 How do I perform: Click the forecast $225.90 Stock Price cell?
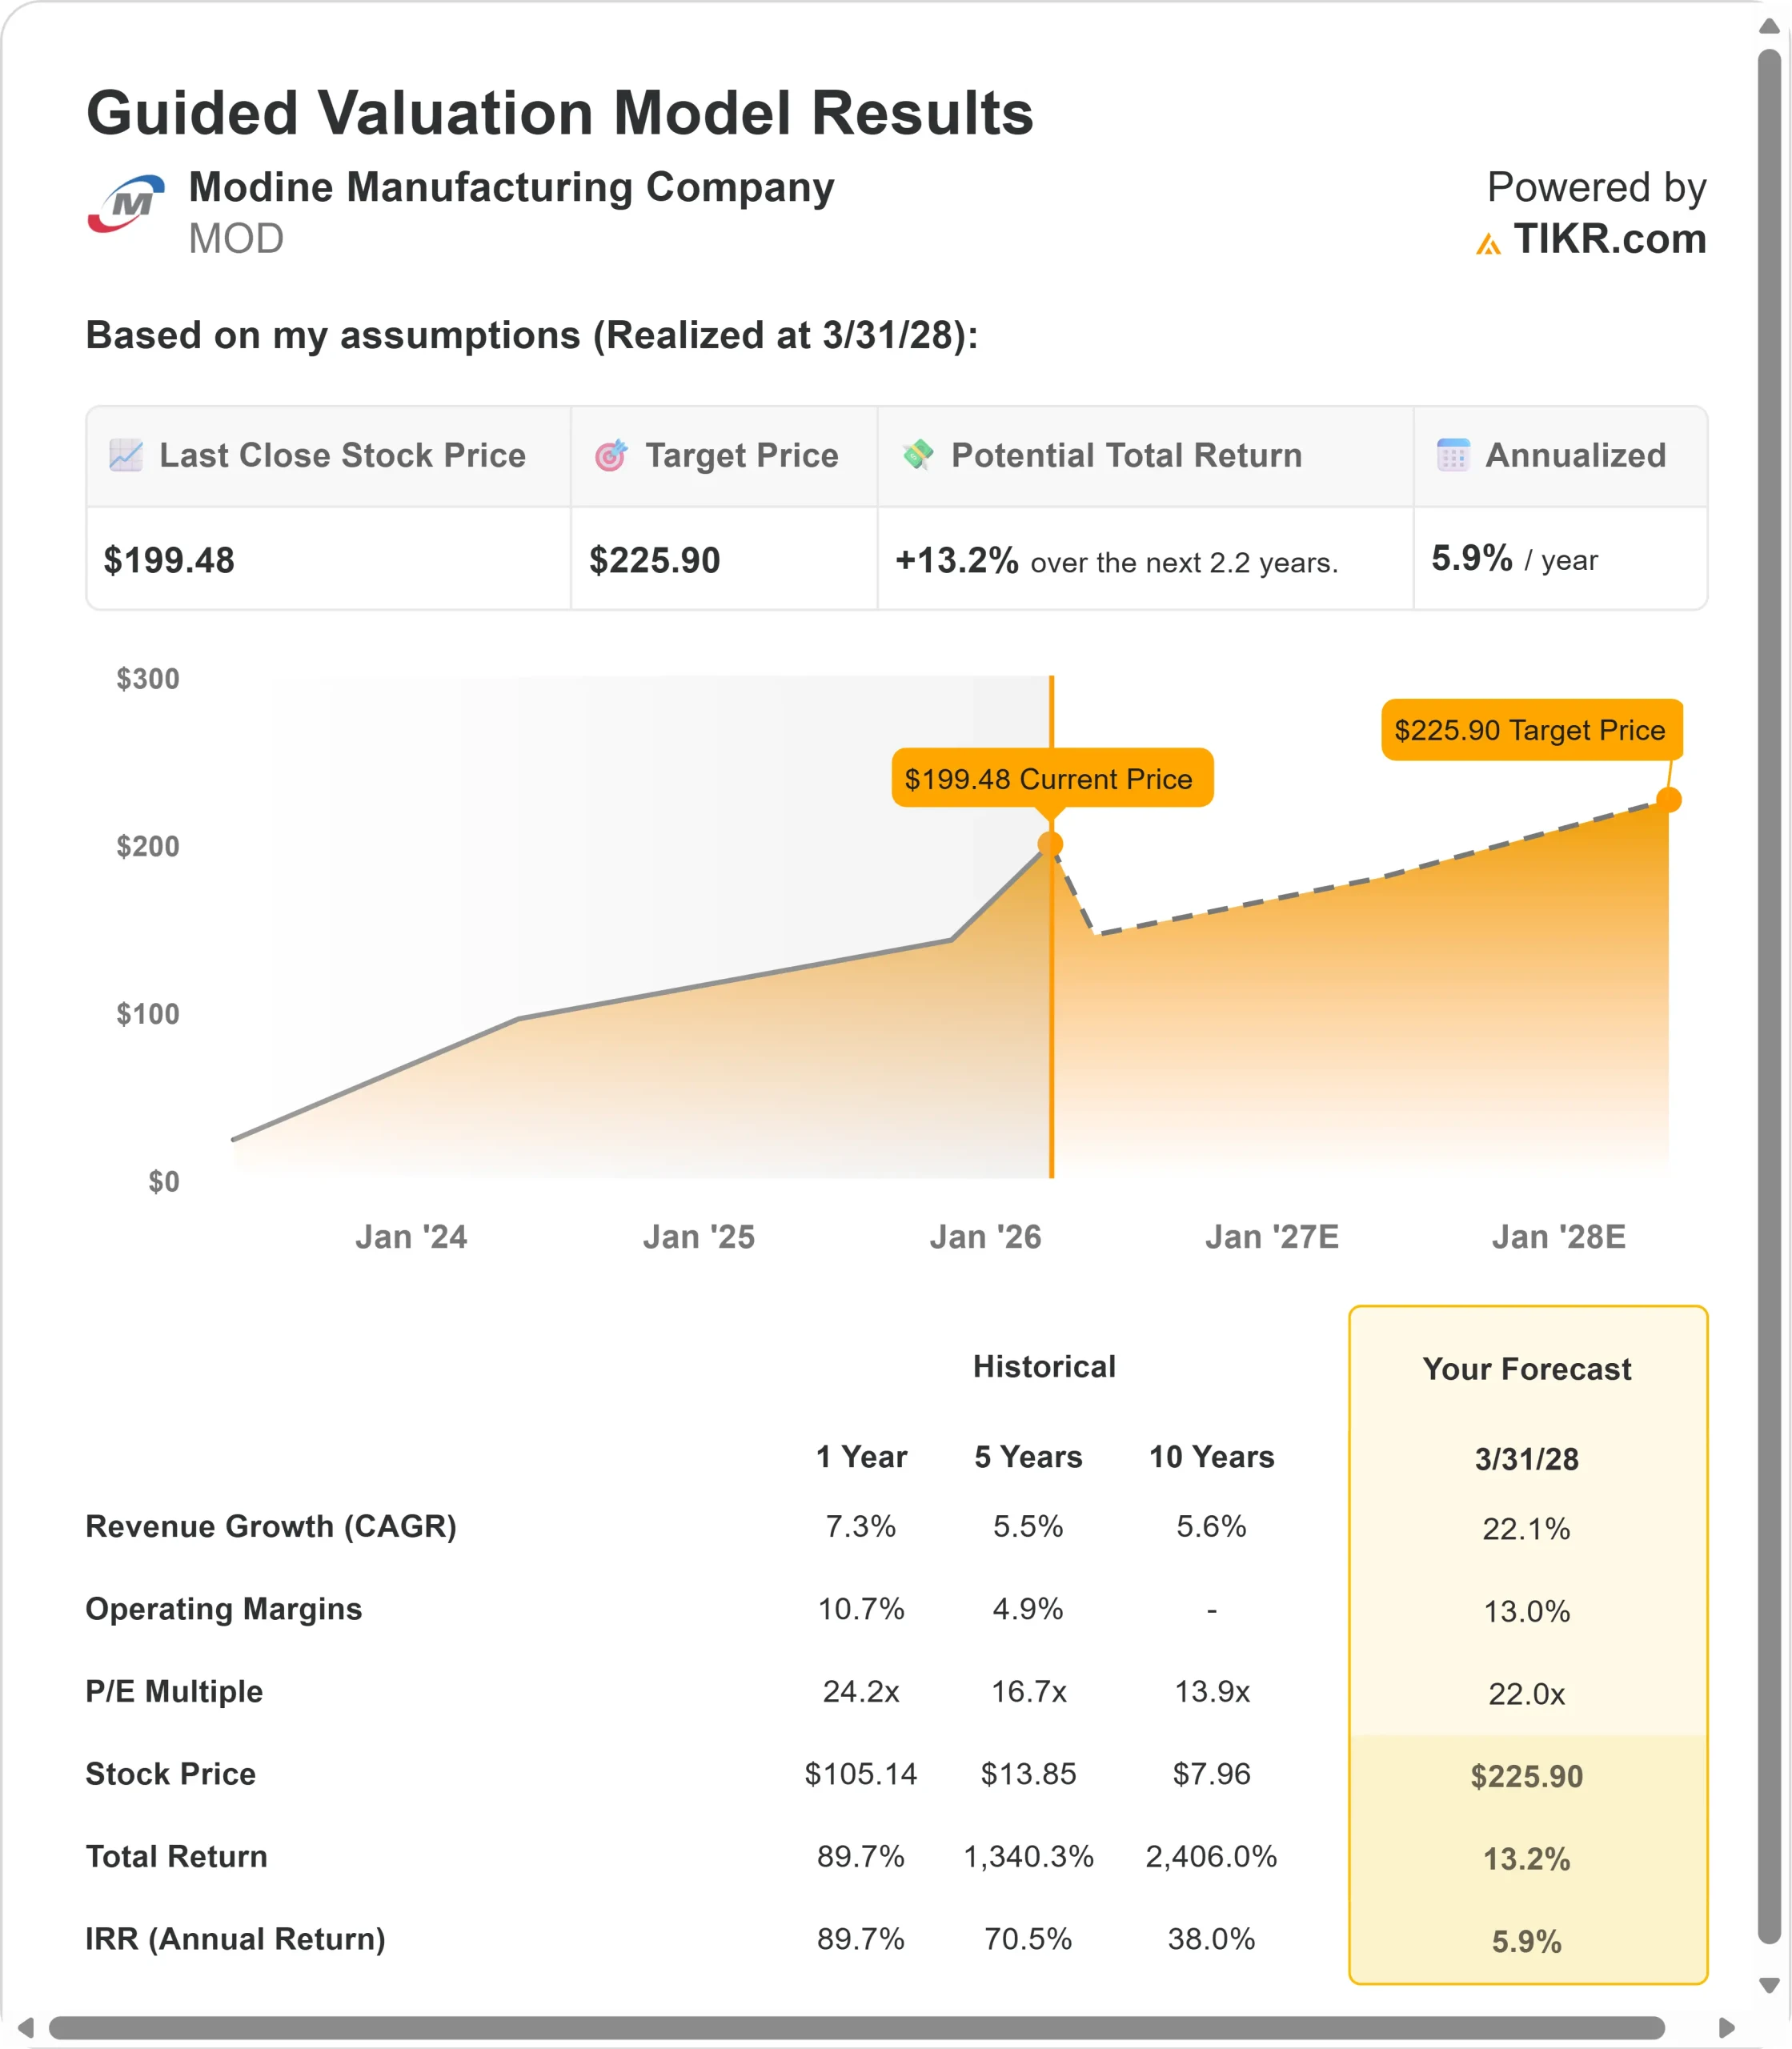[1526, 1776]
